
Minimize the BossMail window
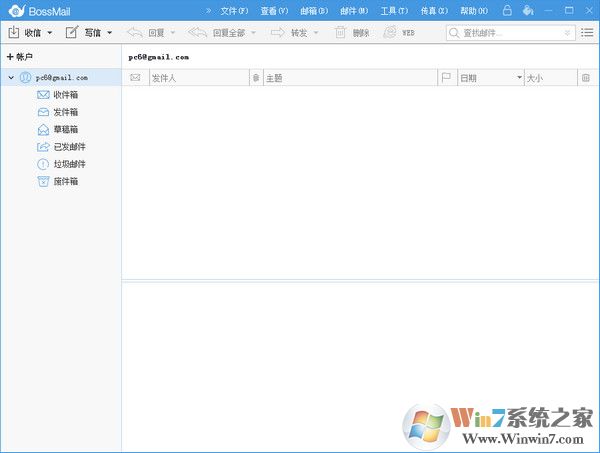(x=548, y=11)
